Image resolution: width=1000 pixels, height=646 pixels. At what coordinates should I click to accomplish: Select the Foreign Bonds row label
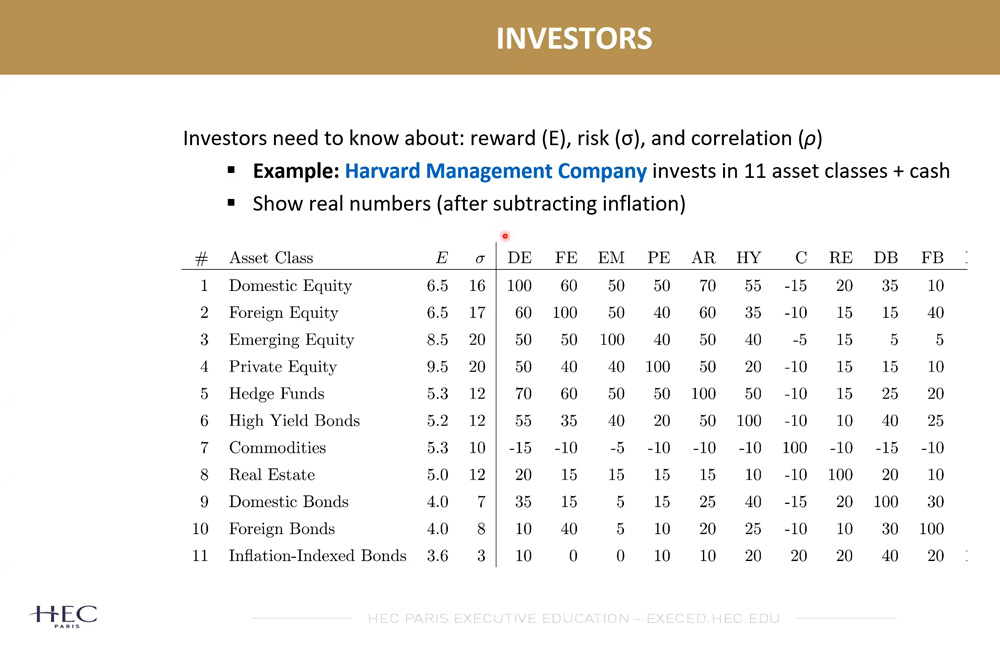click(x=281, y=528)
